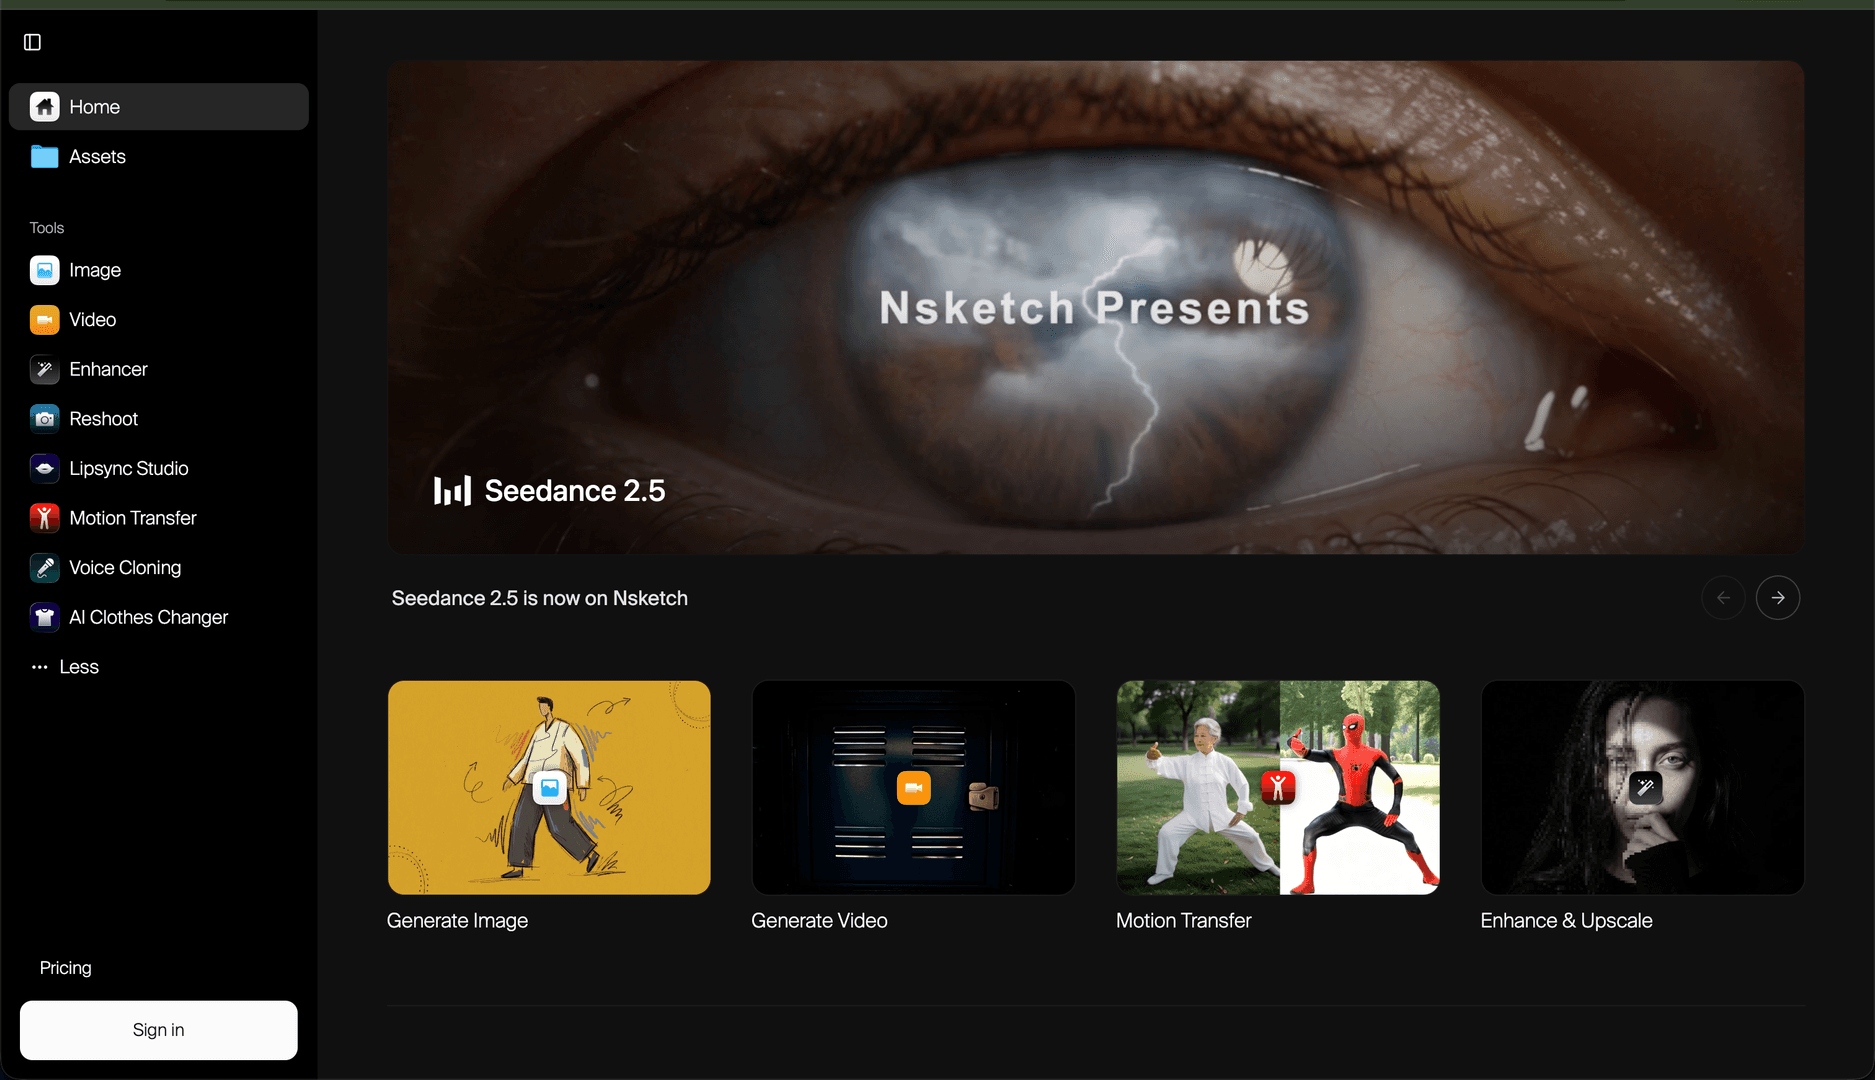Open the Reshoot camera icon
The width and height of the screenshot is (1875, 1080).
pyautogui.click(x=44, y=419)
